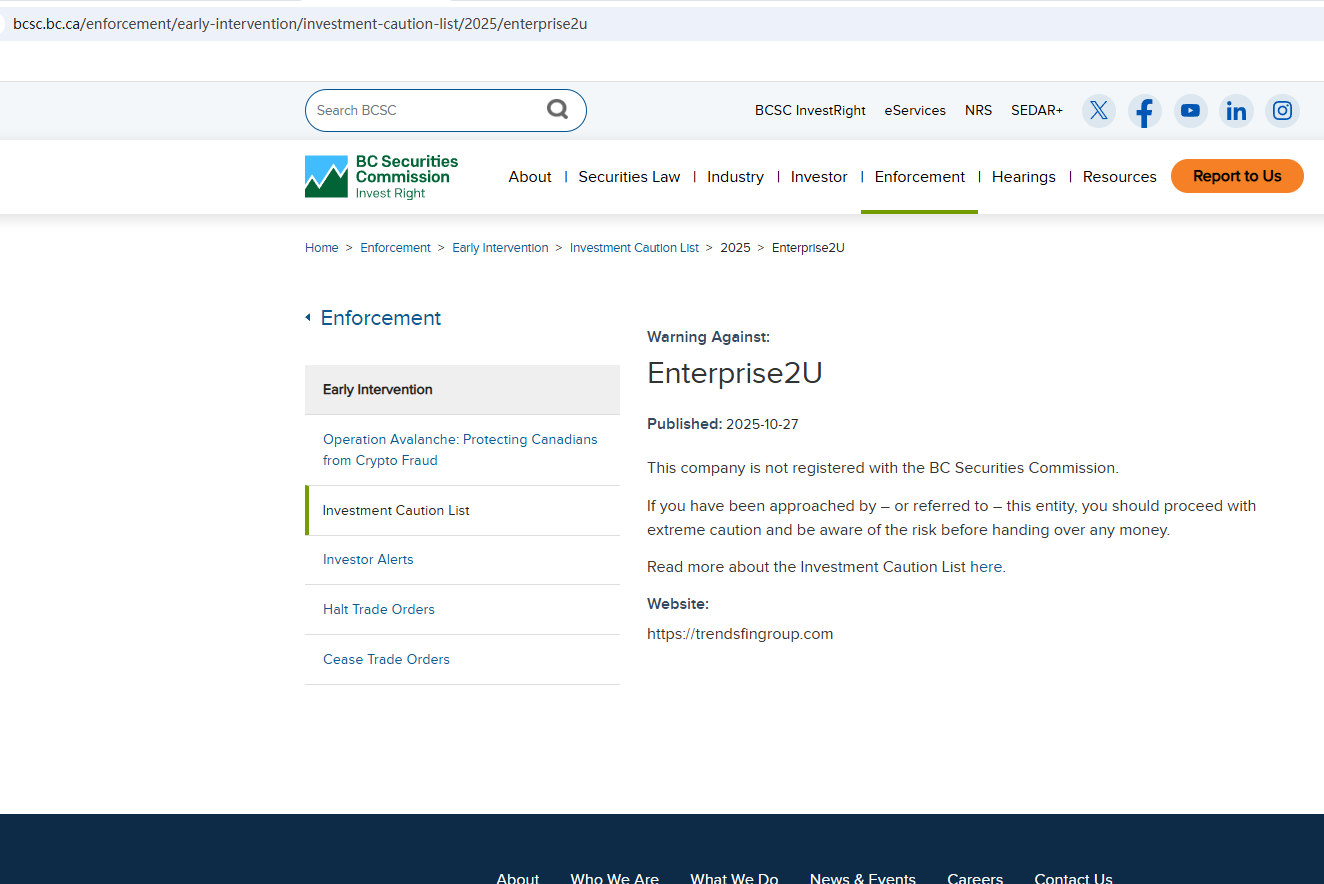Click the back arrow beside Enforcement heading
The height and width of the screenshot is (884, 1324).
coord(308,318)
